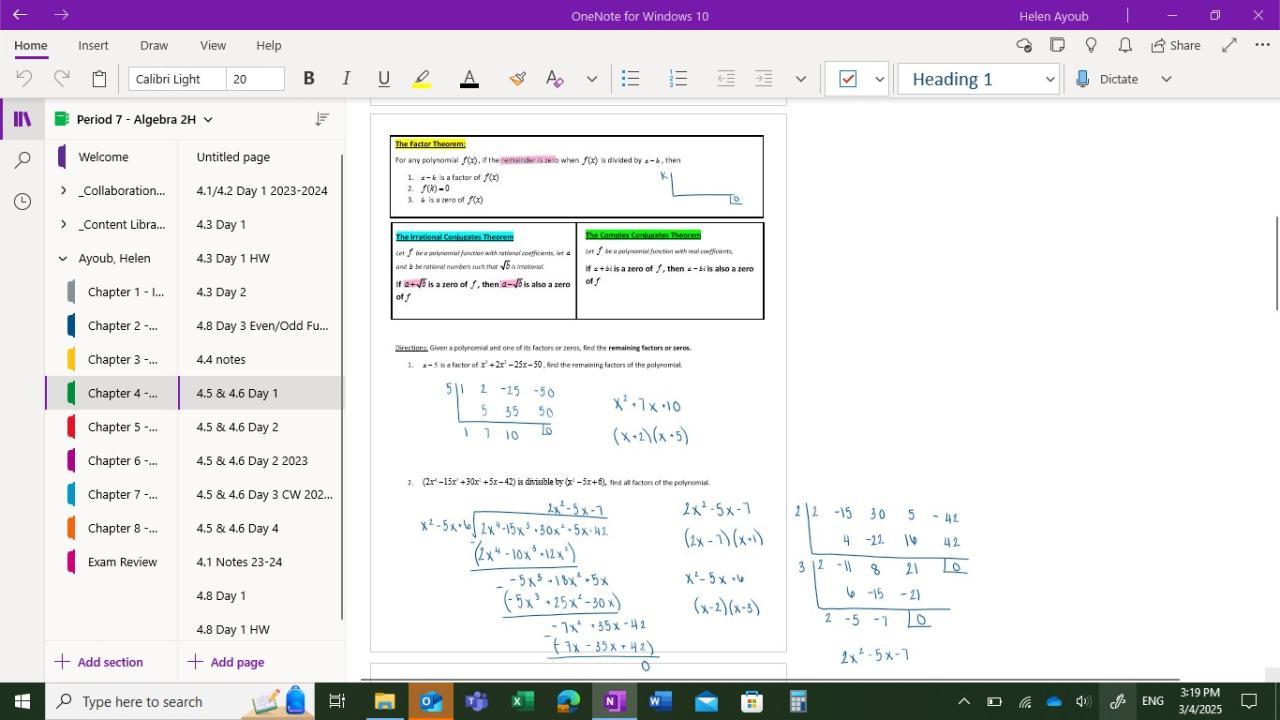Open Recent Notes clock icon
The height and width of the screenshot is (720, 1280).
coord(22,202)
